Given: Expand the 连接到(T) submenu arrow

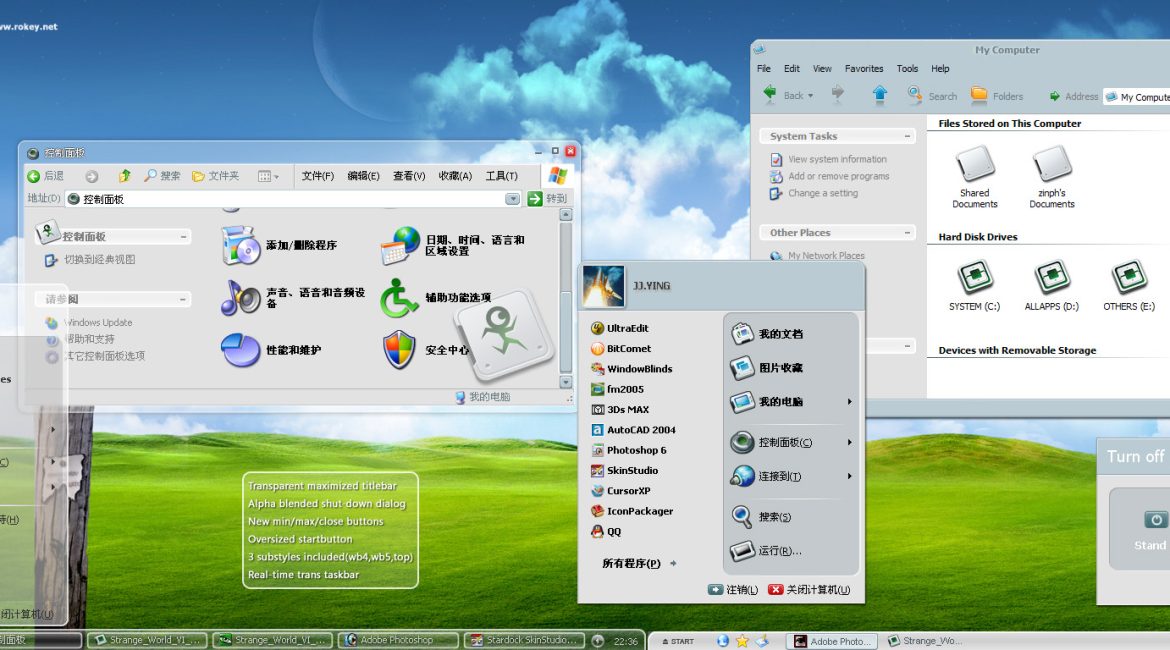Looking at the screenshot, I should click(849, 476).
